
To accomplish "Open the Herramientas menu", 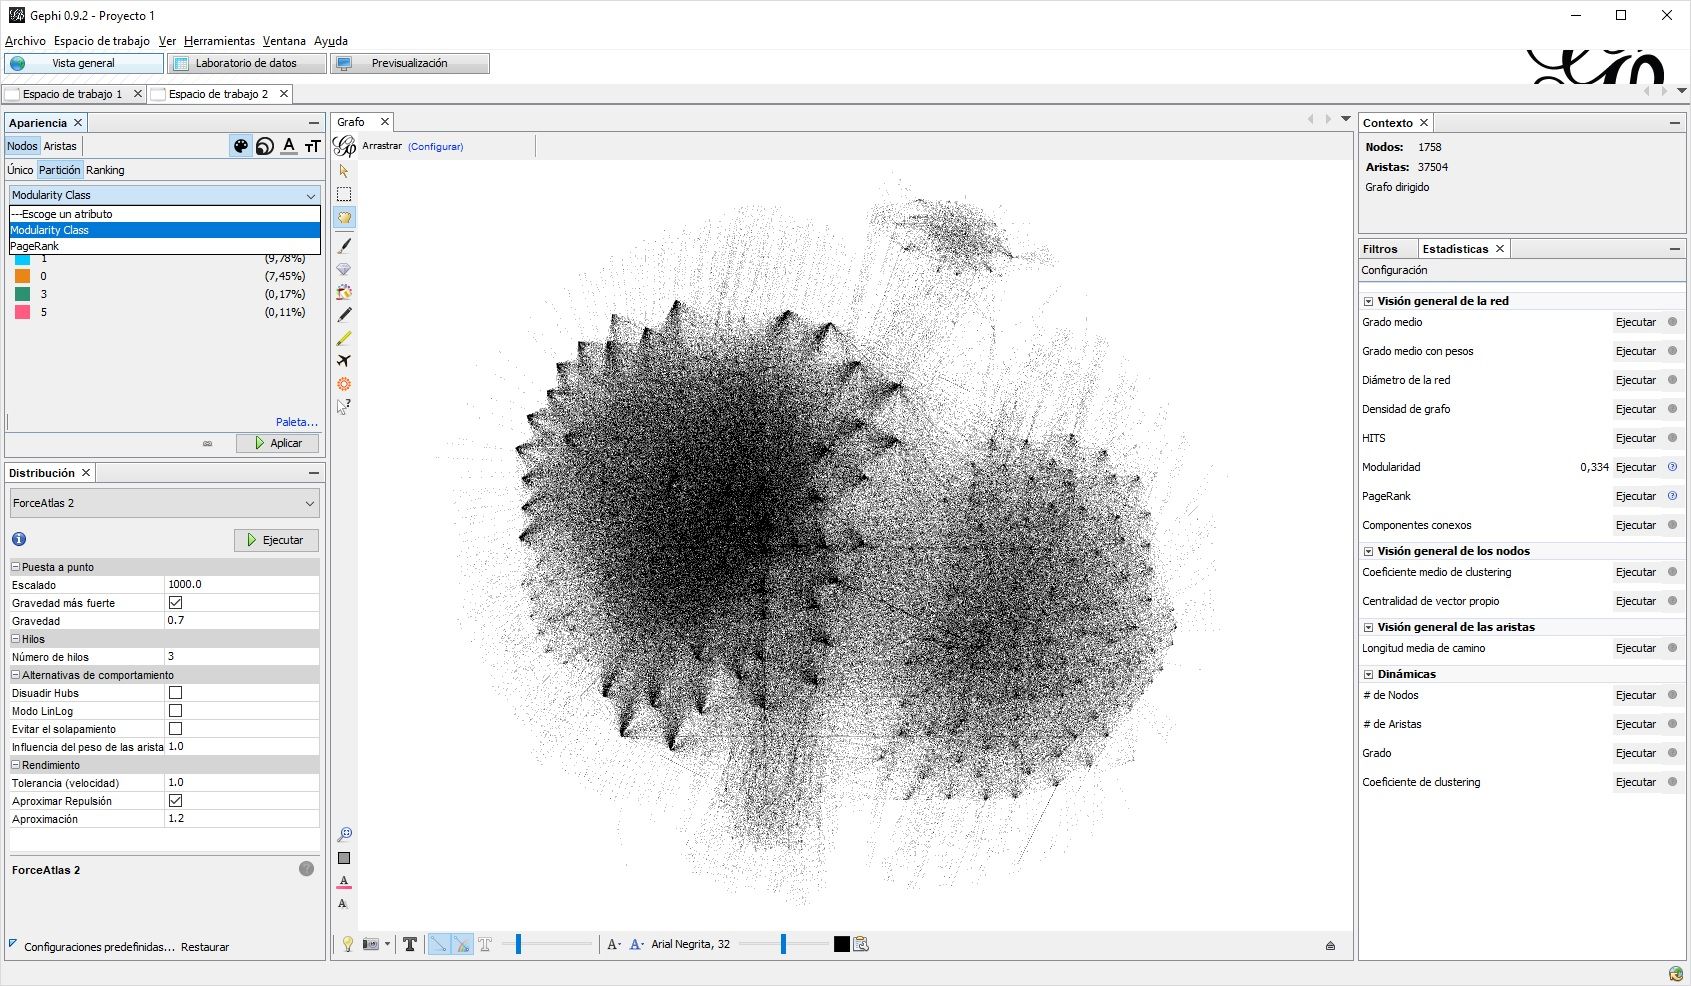I will (x=219, y=41).
